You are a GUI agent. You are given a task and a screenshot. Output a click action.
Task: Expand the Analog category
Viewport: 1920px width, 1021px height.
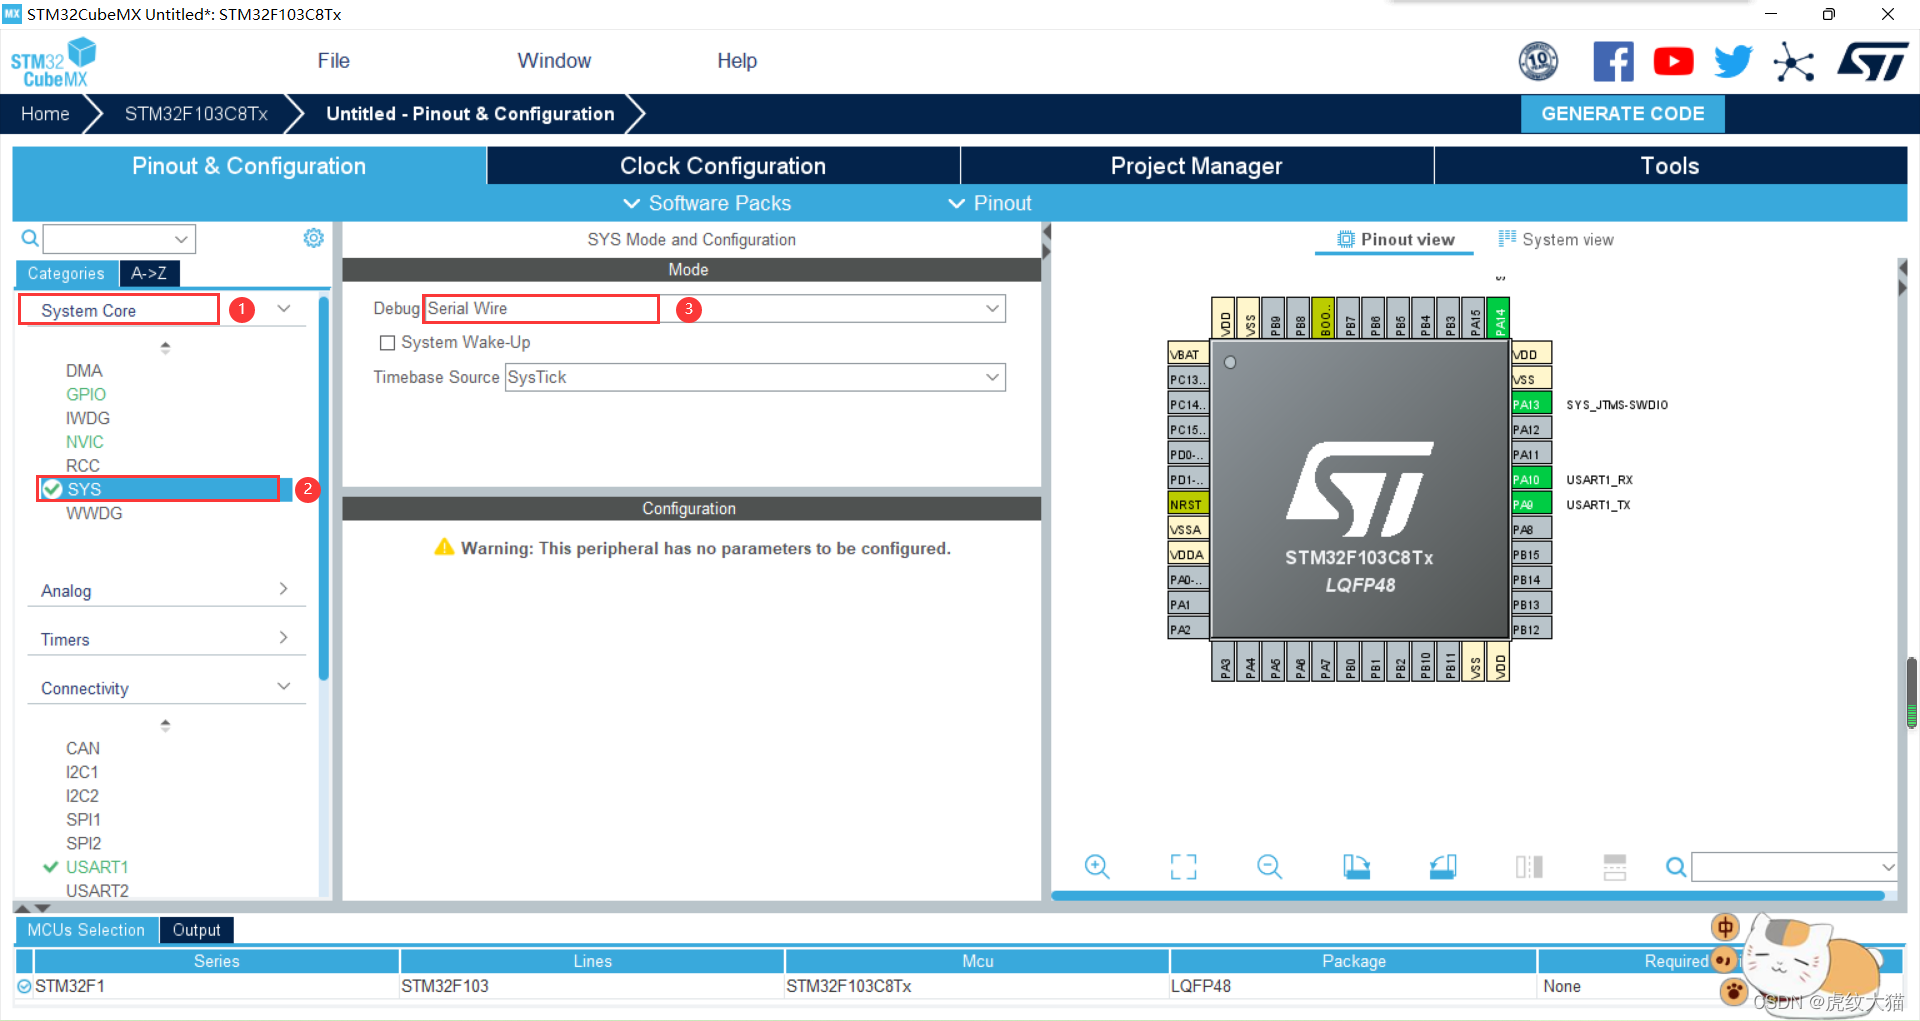(284, 589)
